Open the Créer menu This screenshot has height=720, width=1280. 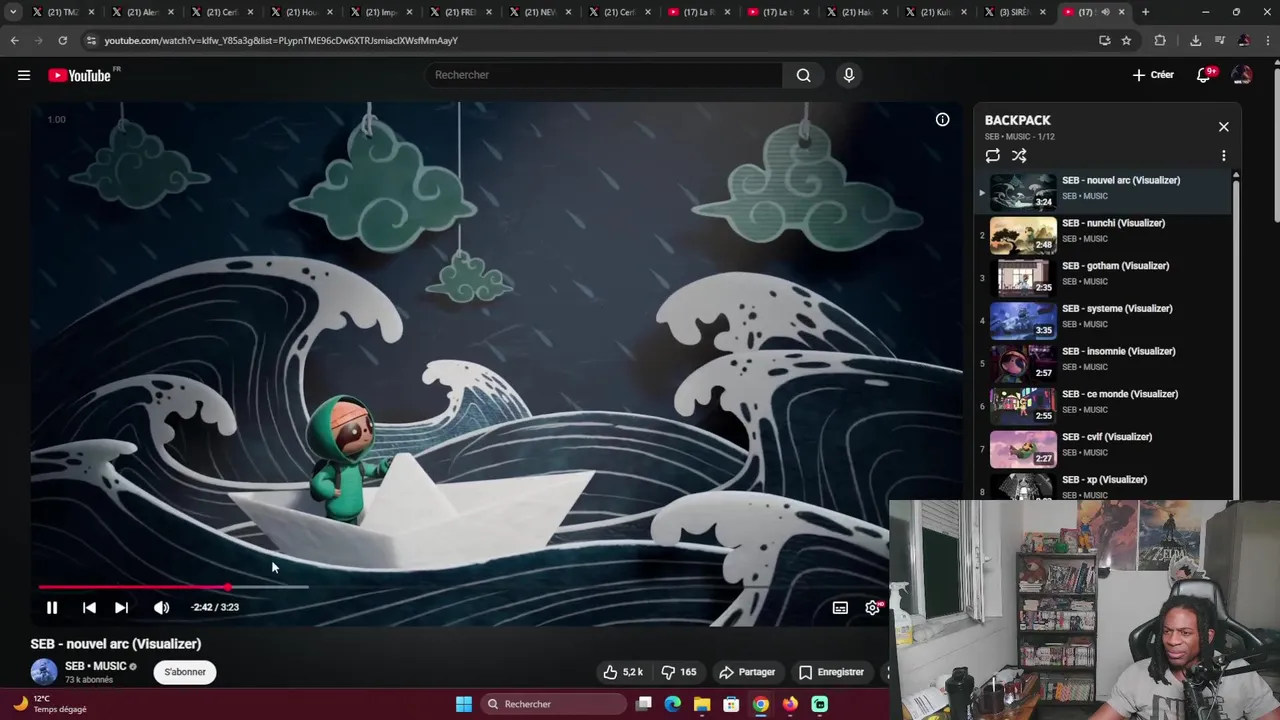pyautogui.click(x=1153, y=75)
